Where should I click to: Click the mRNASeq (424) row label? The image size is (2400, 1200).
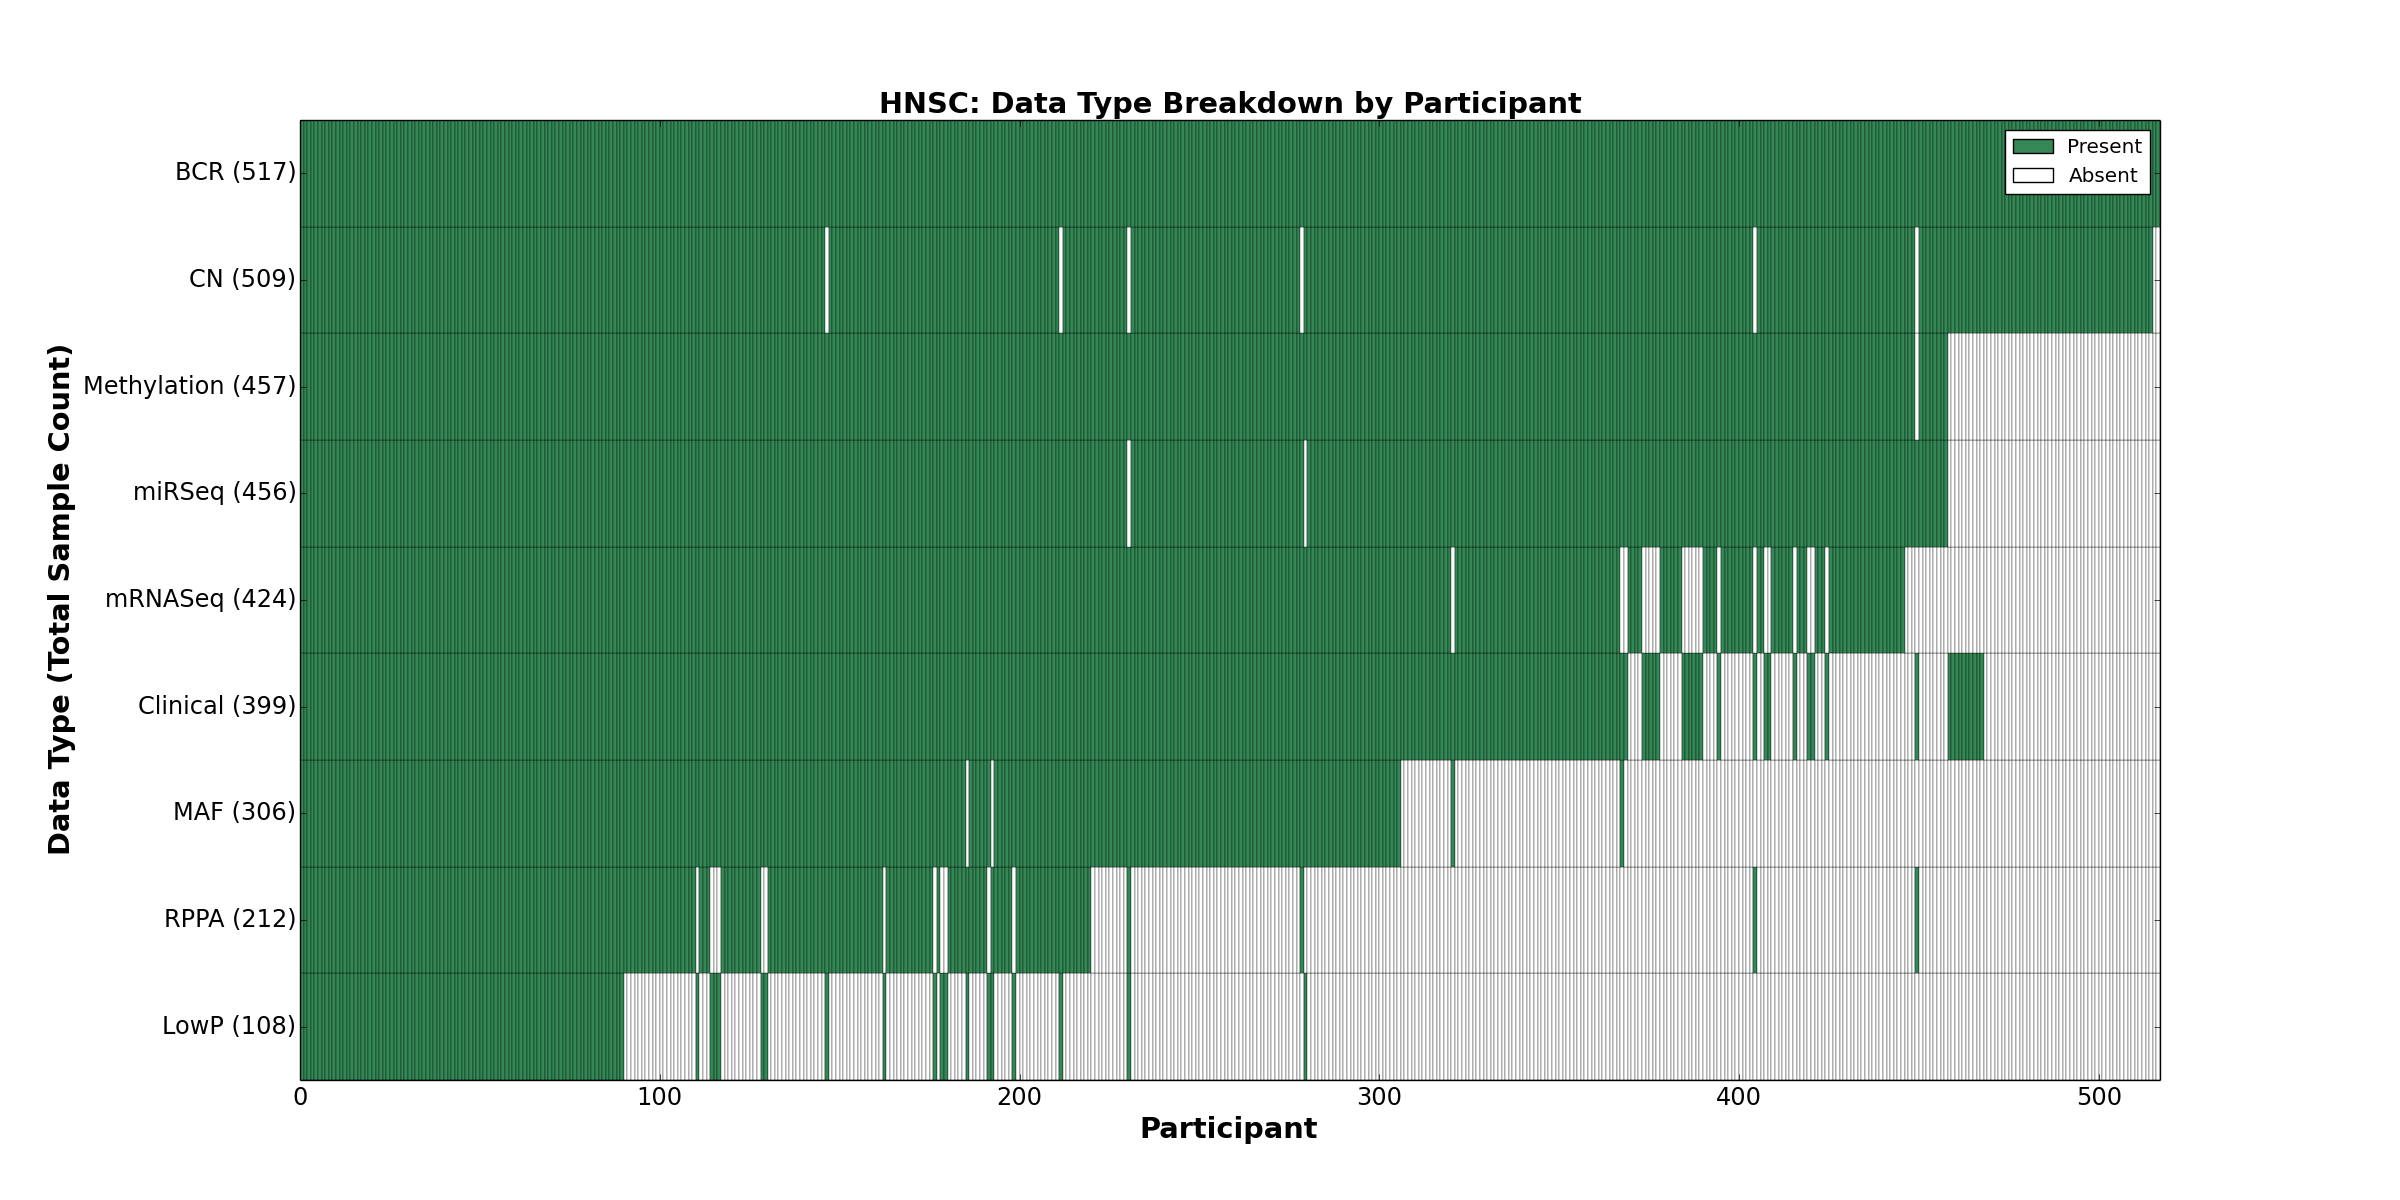click(x=200, y=599)
